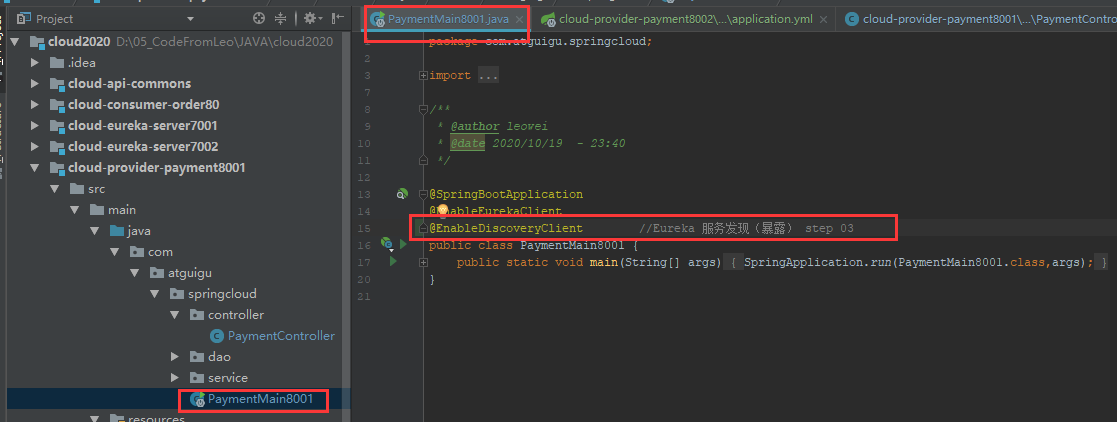Collapse the controller package arrow
The height and width of the screenshot is (422, 1117).
175,315
